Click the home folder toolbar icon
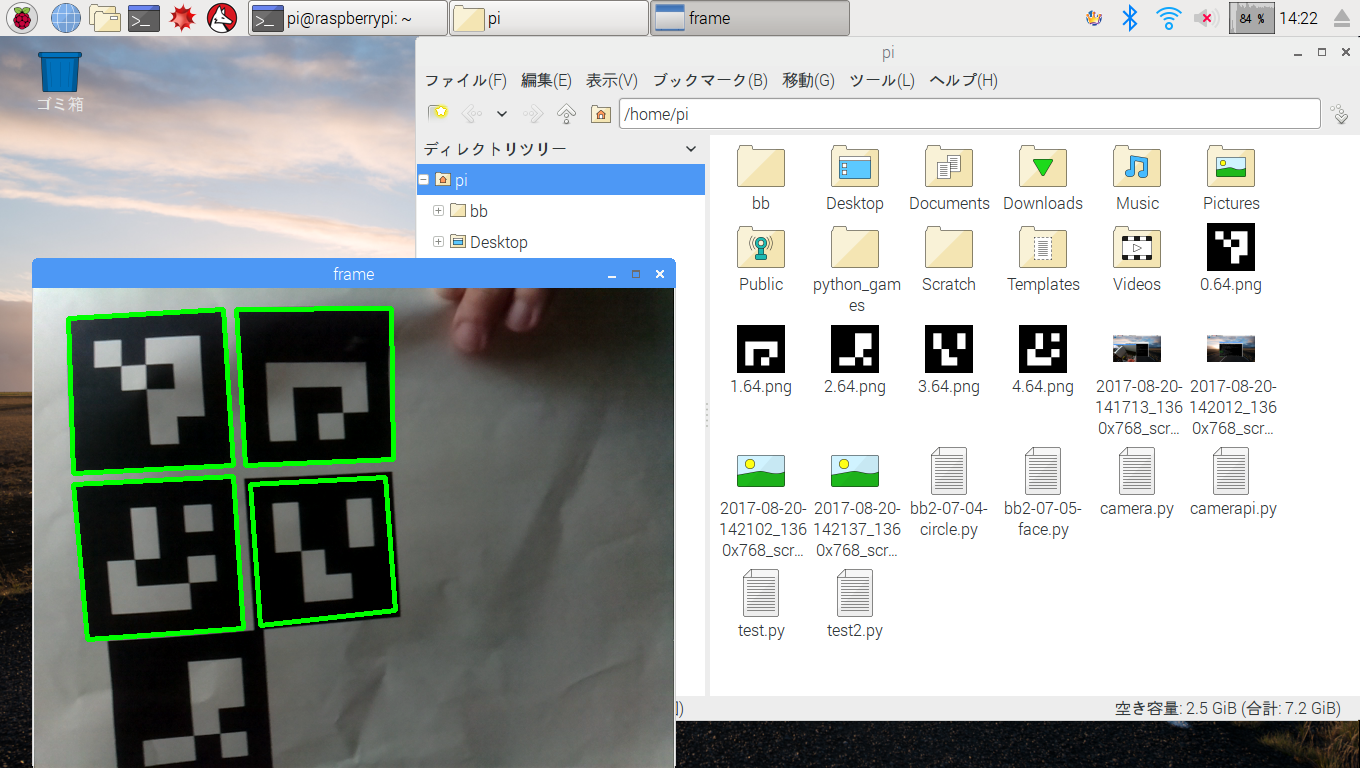This screenshot has width=1360, height=768. coord(600,114)
